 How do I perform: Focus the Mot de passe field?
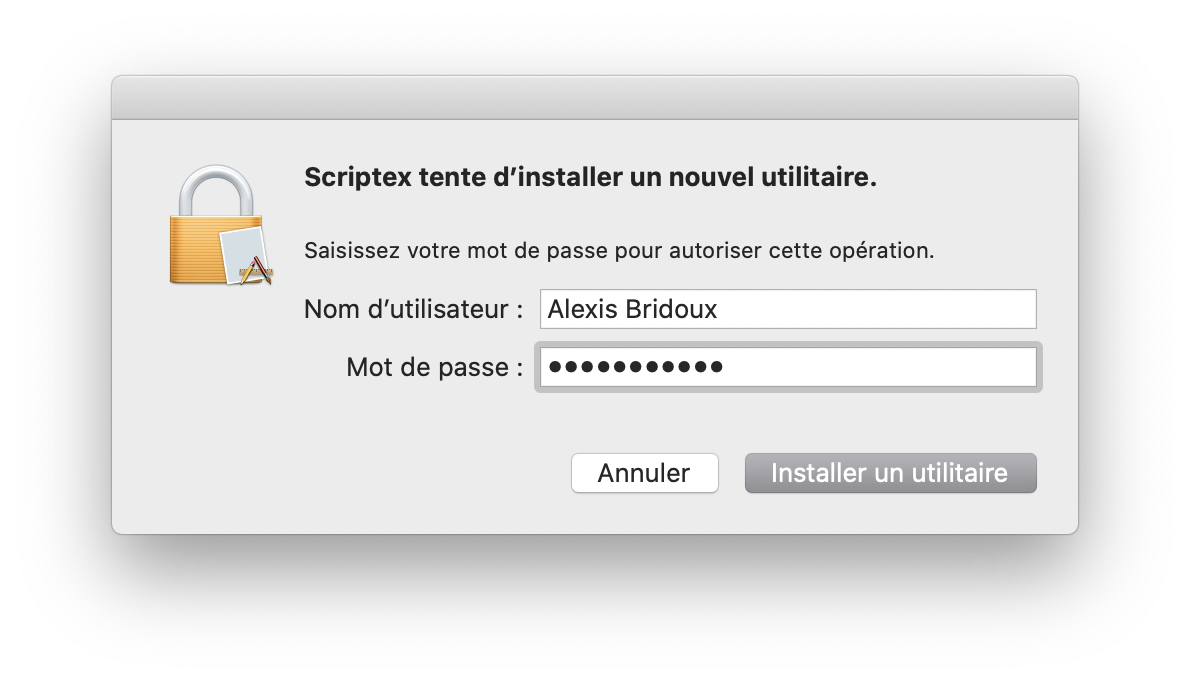pos(787,367)
